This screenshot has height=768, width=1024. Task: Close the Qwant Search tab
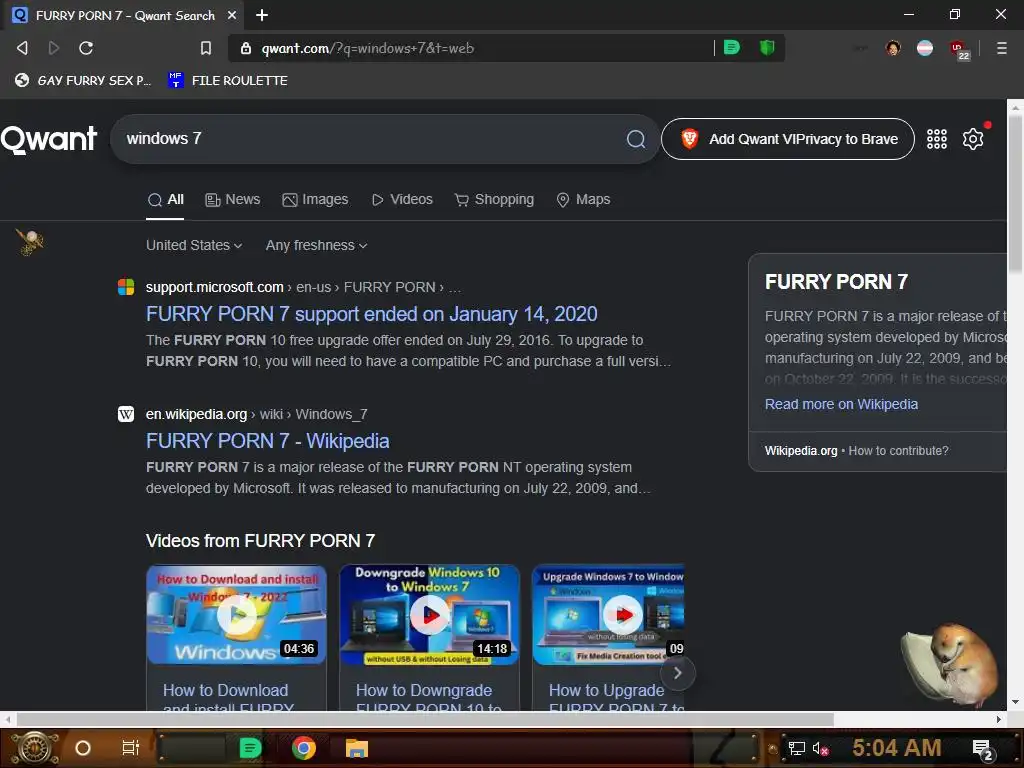[x=231, y=15]
